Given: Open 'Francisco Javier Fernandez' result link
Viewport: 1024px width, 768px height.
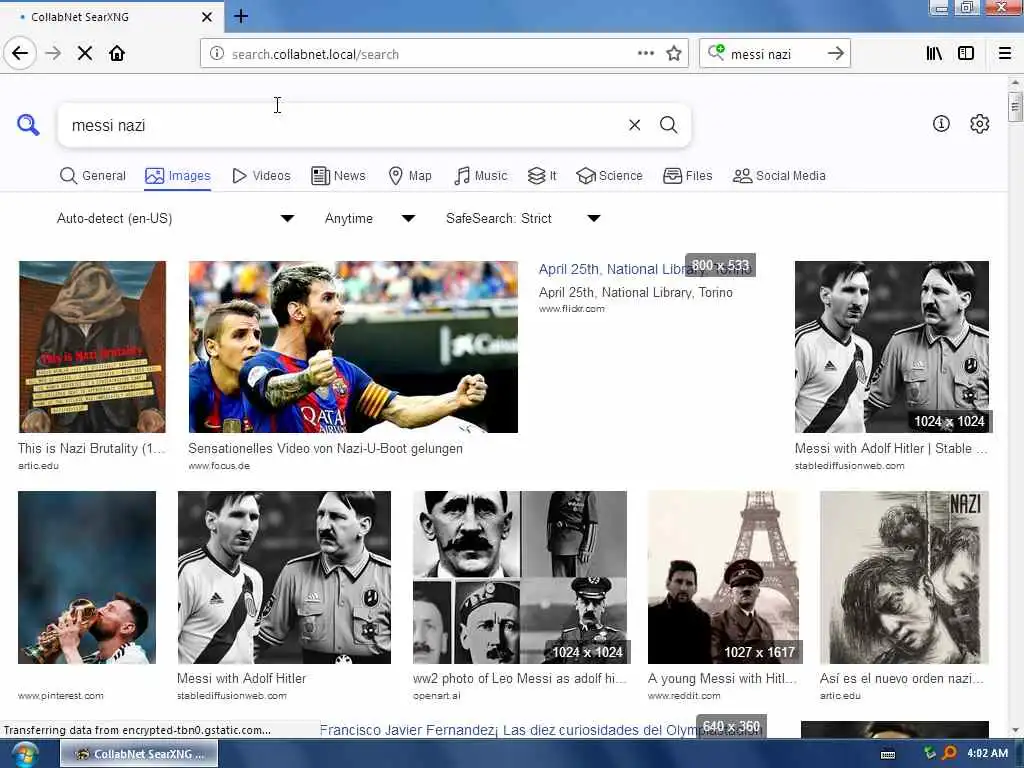Looking at the screenshot, I should 539,730.
